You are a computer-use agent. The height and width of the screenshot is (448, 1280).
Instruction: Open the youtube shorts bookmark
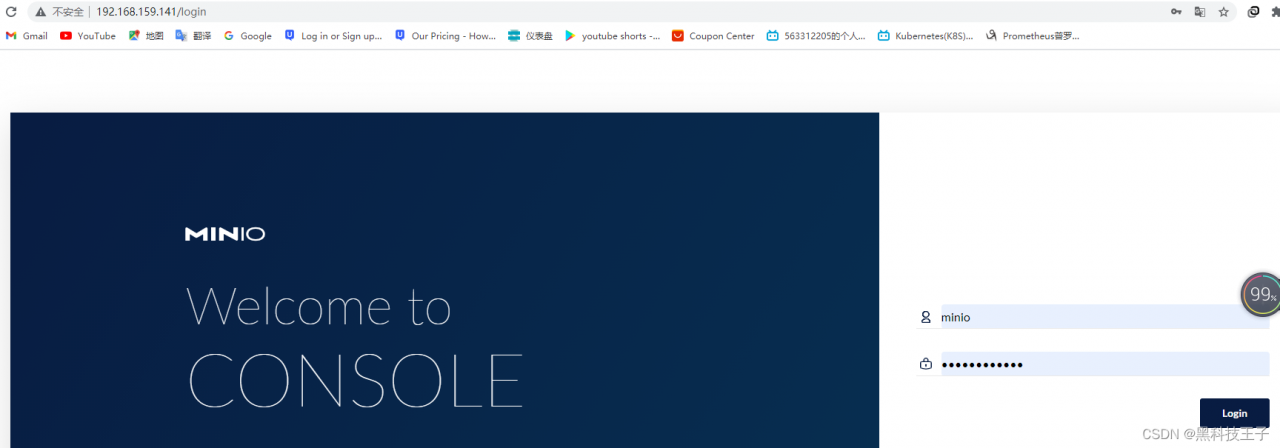pyautogui.click(x=612, y=35)
